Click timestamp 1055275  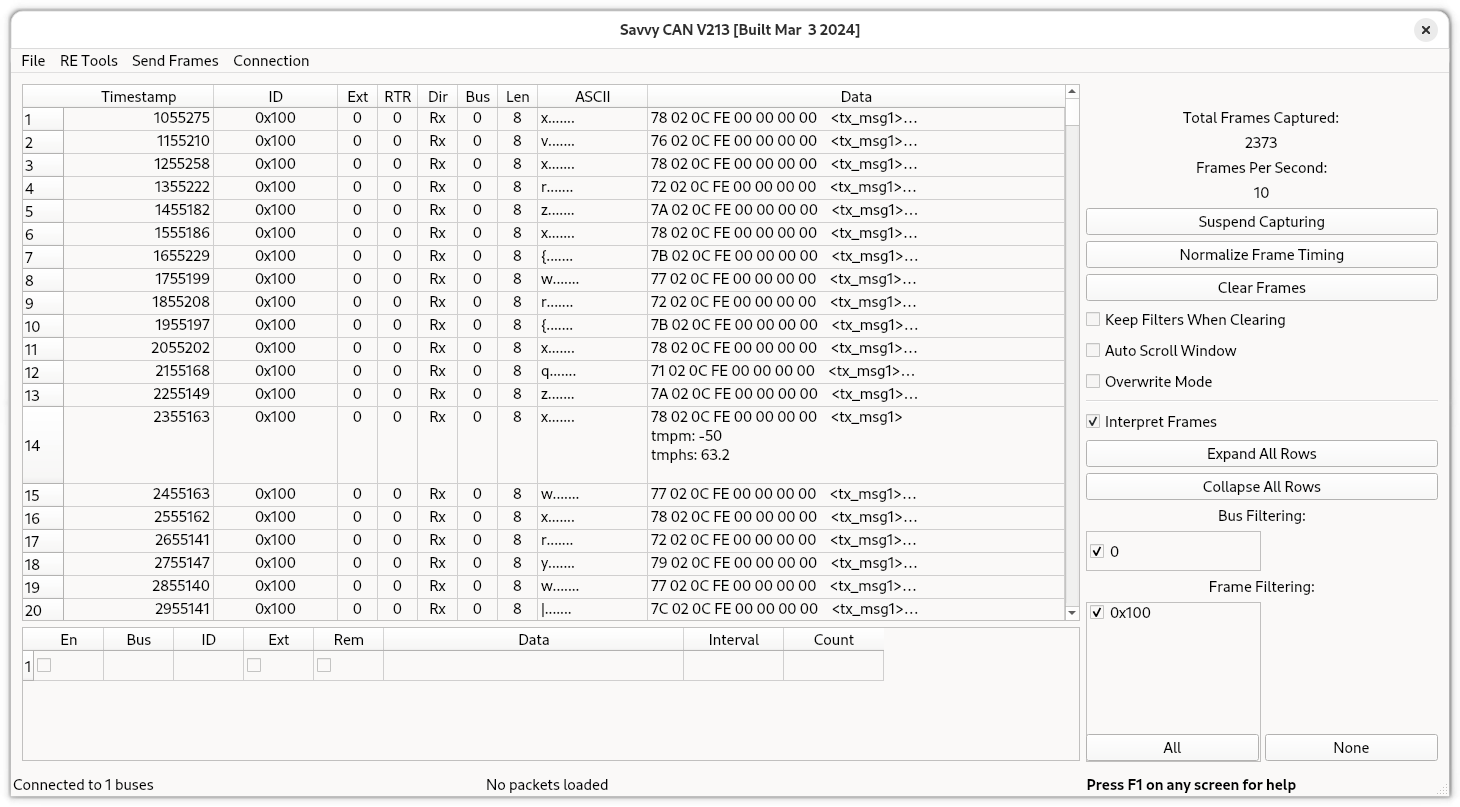tap(181, 118)
